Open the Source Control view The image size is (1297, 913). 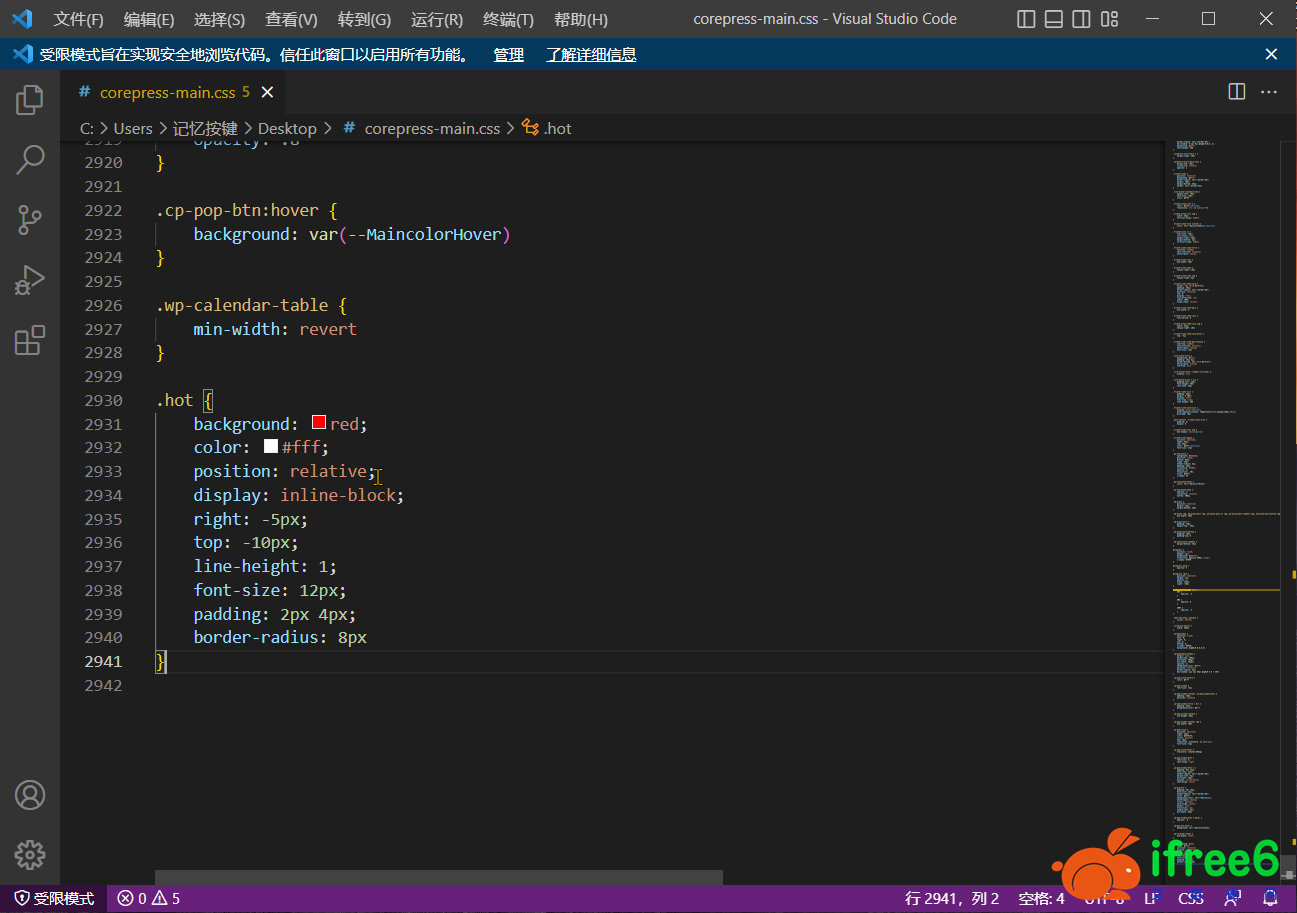pos(30,220)
